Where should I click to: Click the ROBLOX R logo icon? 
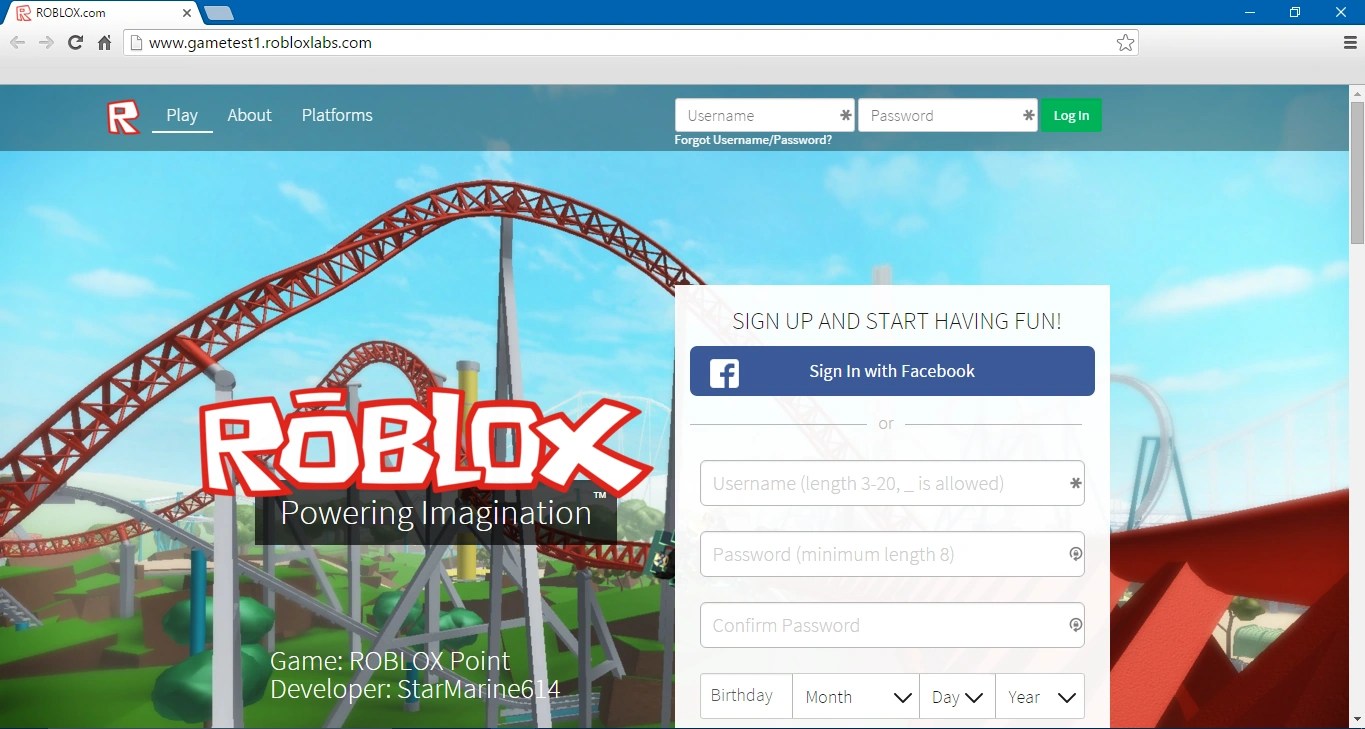pyautogui.click(x=123, y=116)
